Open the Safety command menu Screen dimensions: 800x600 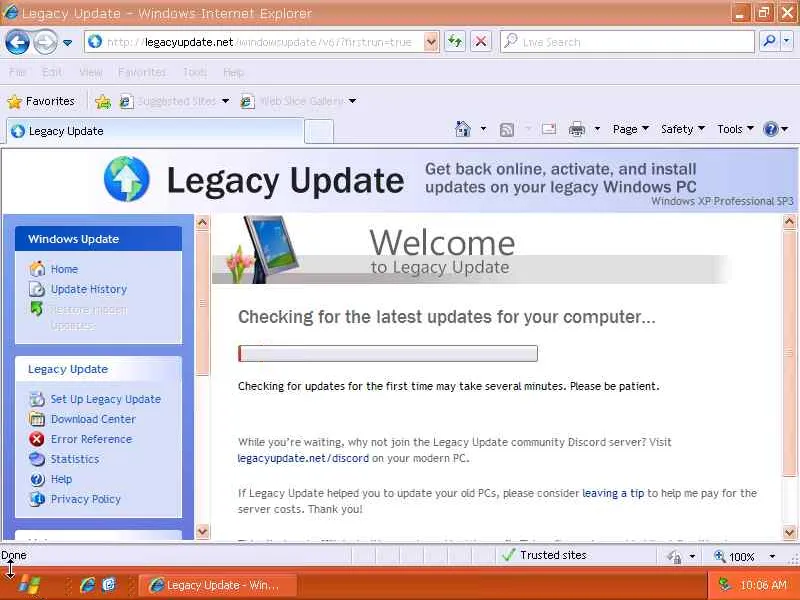coord(683,129)
